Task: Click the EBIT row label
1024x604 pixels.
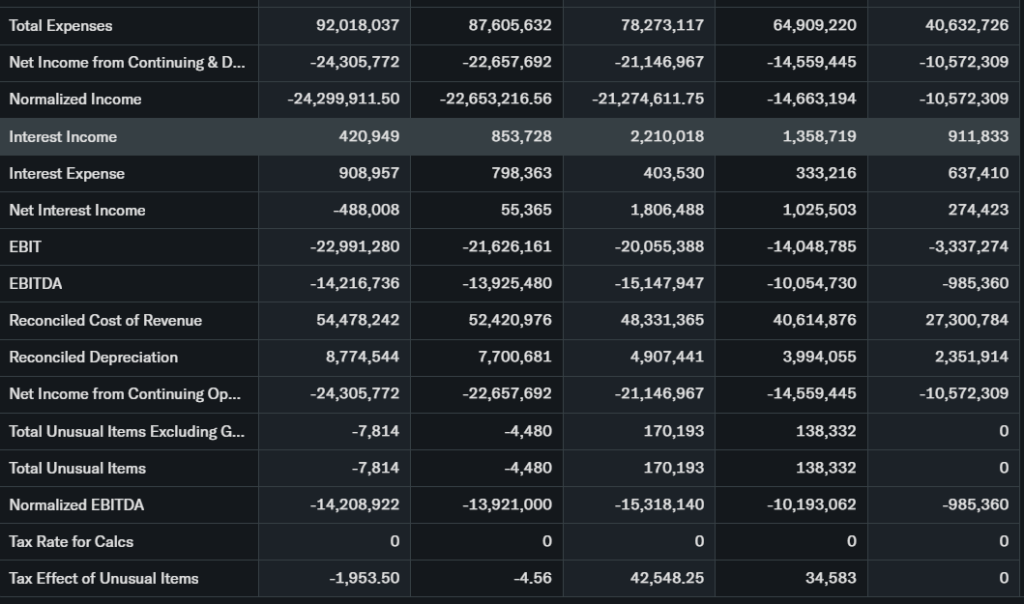Action: pos(25,247)
